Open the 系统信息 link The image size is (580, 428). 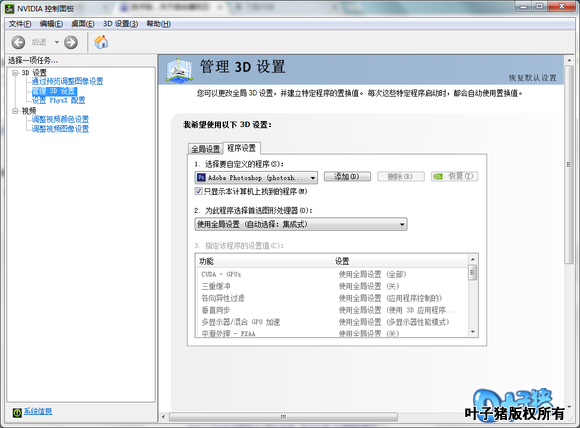pos(38,411)
